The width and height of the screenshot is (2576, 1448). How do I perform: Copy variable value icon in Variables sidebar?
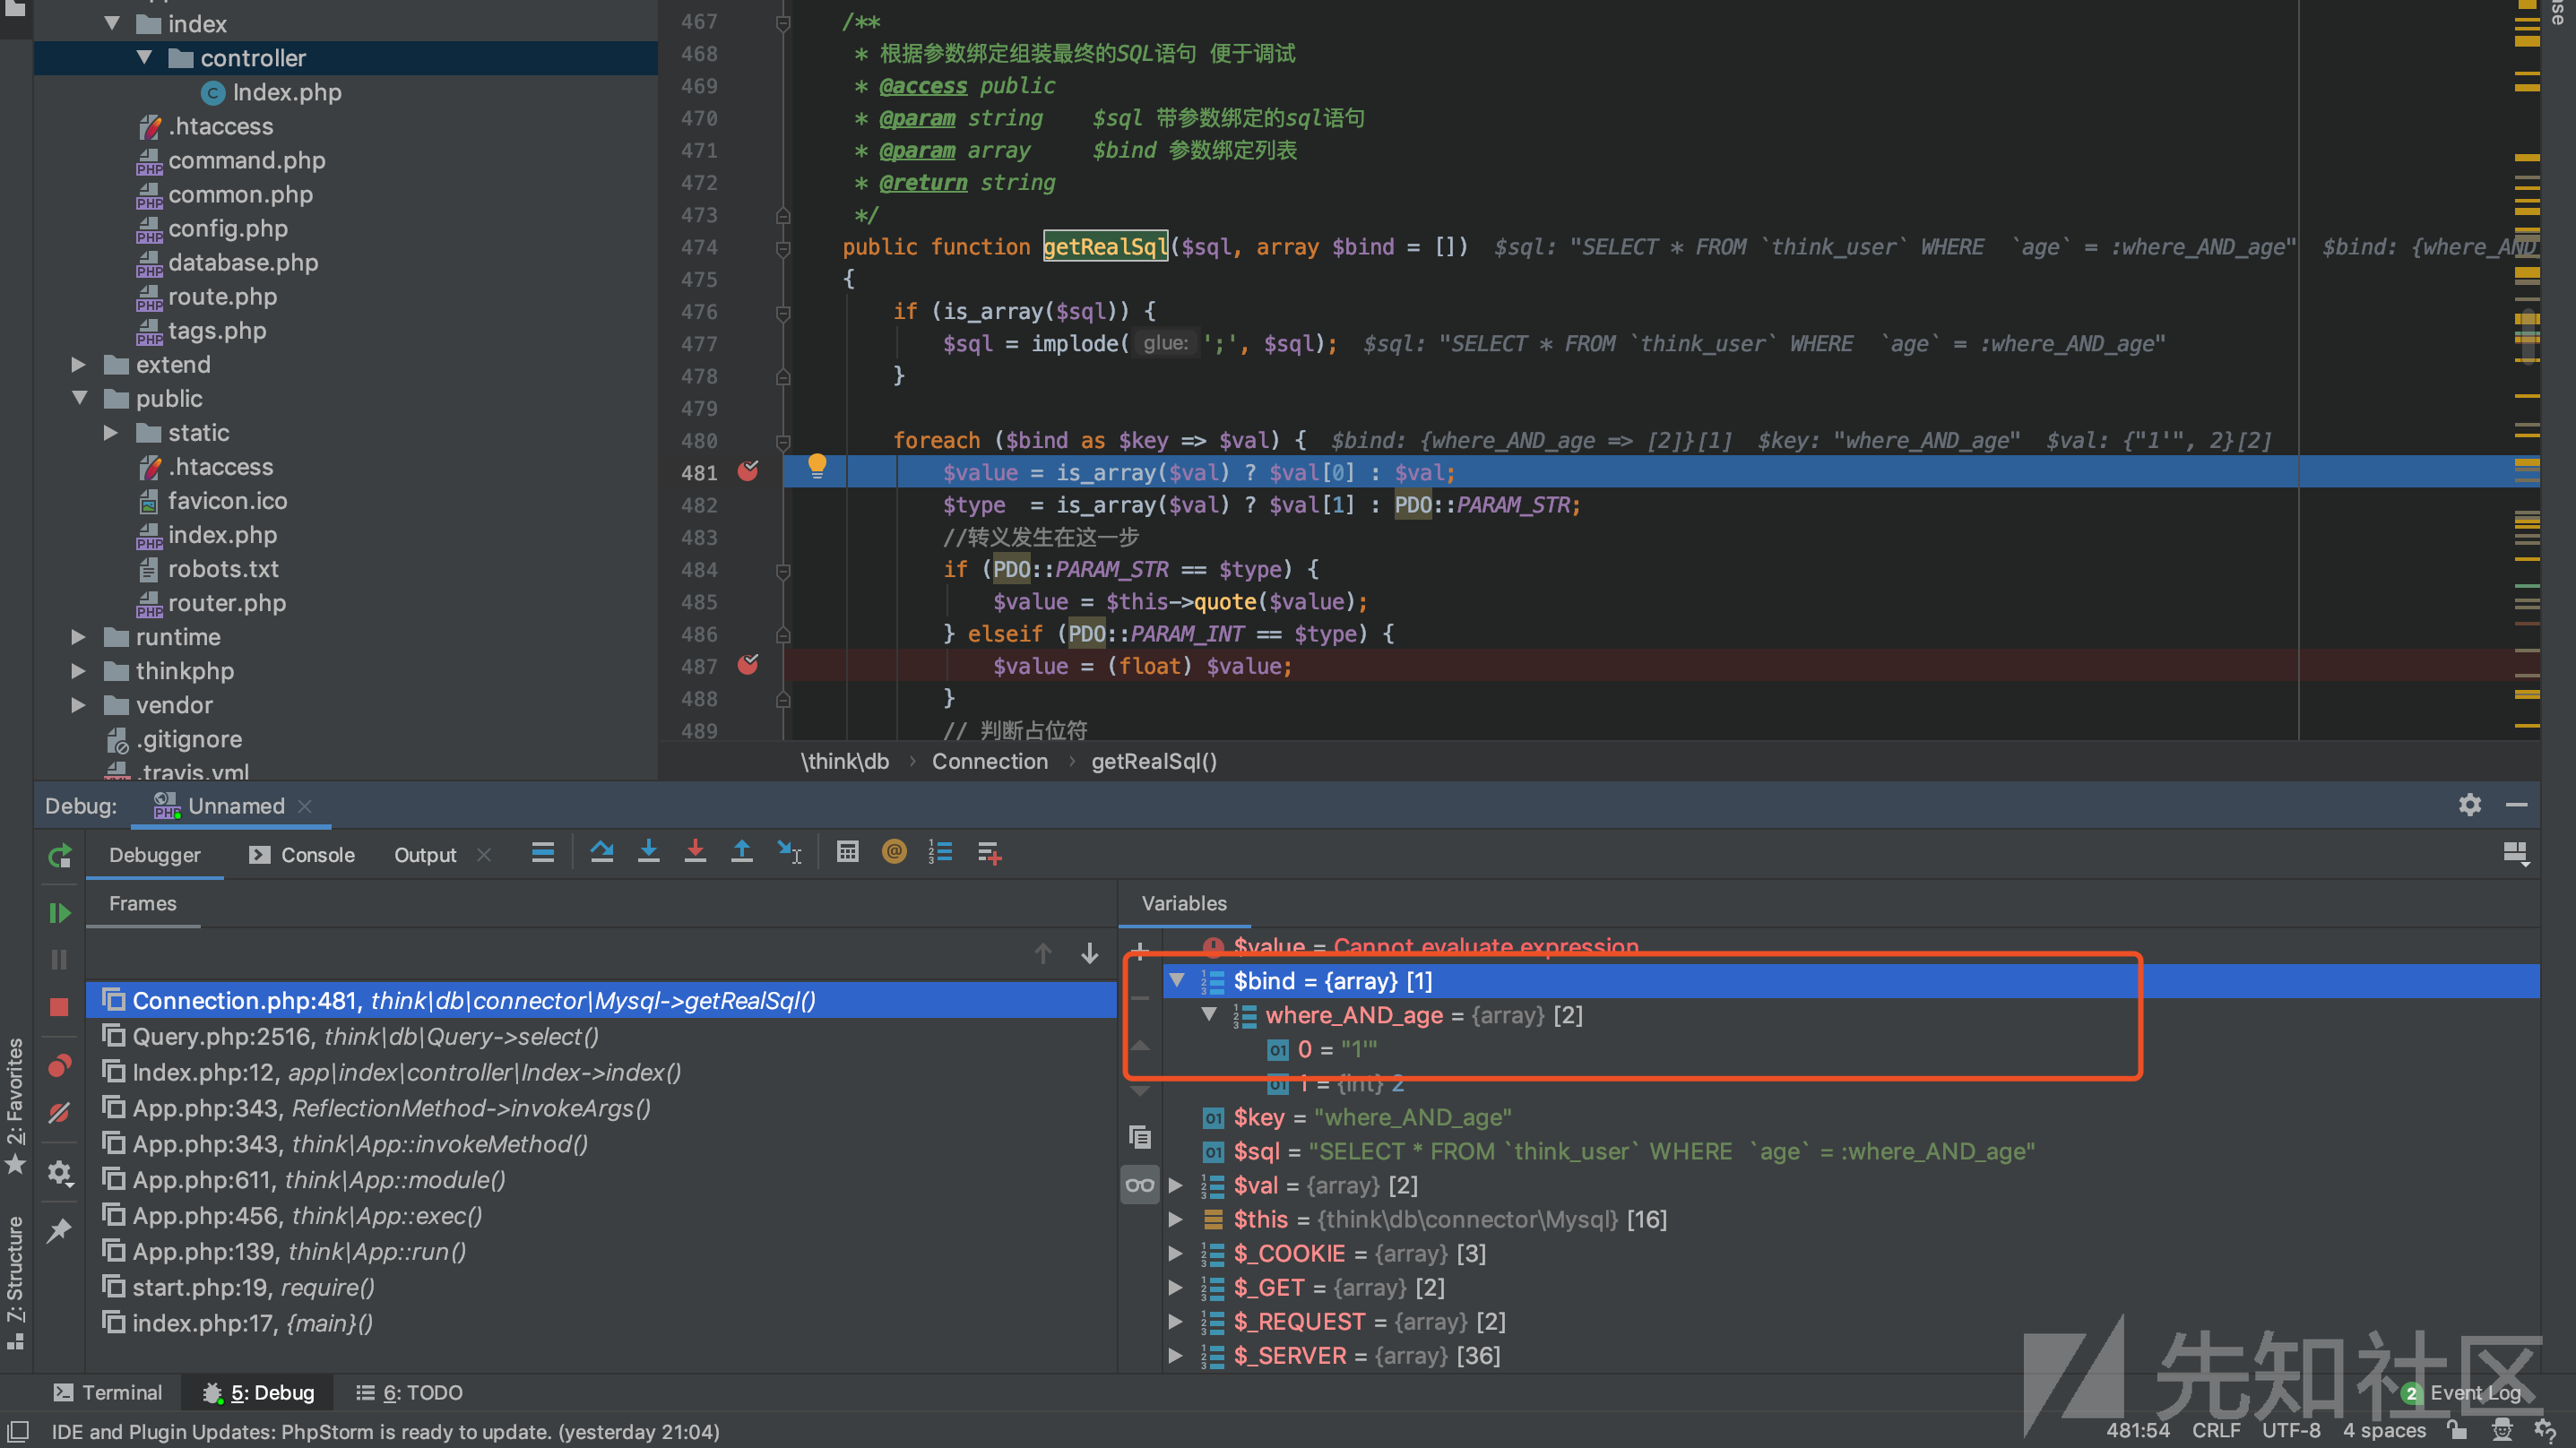point(1140,1137)
